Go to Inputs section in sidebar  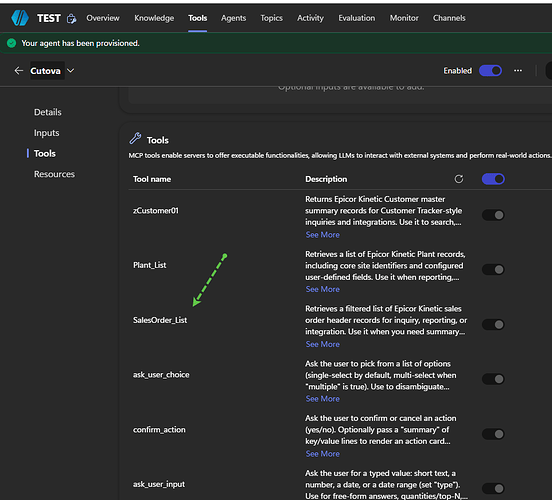point(46,133)
